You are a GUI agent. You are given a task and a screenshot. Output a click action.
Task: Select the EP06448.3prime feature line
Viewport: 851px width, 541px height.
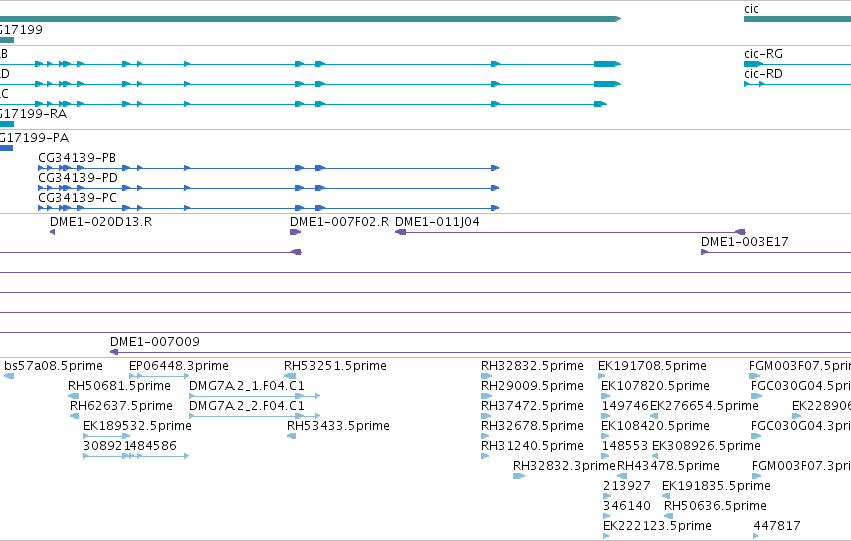(159, 376)
